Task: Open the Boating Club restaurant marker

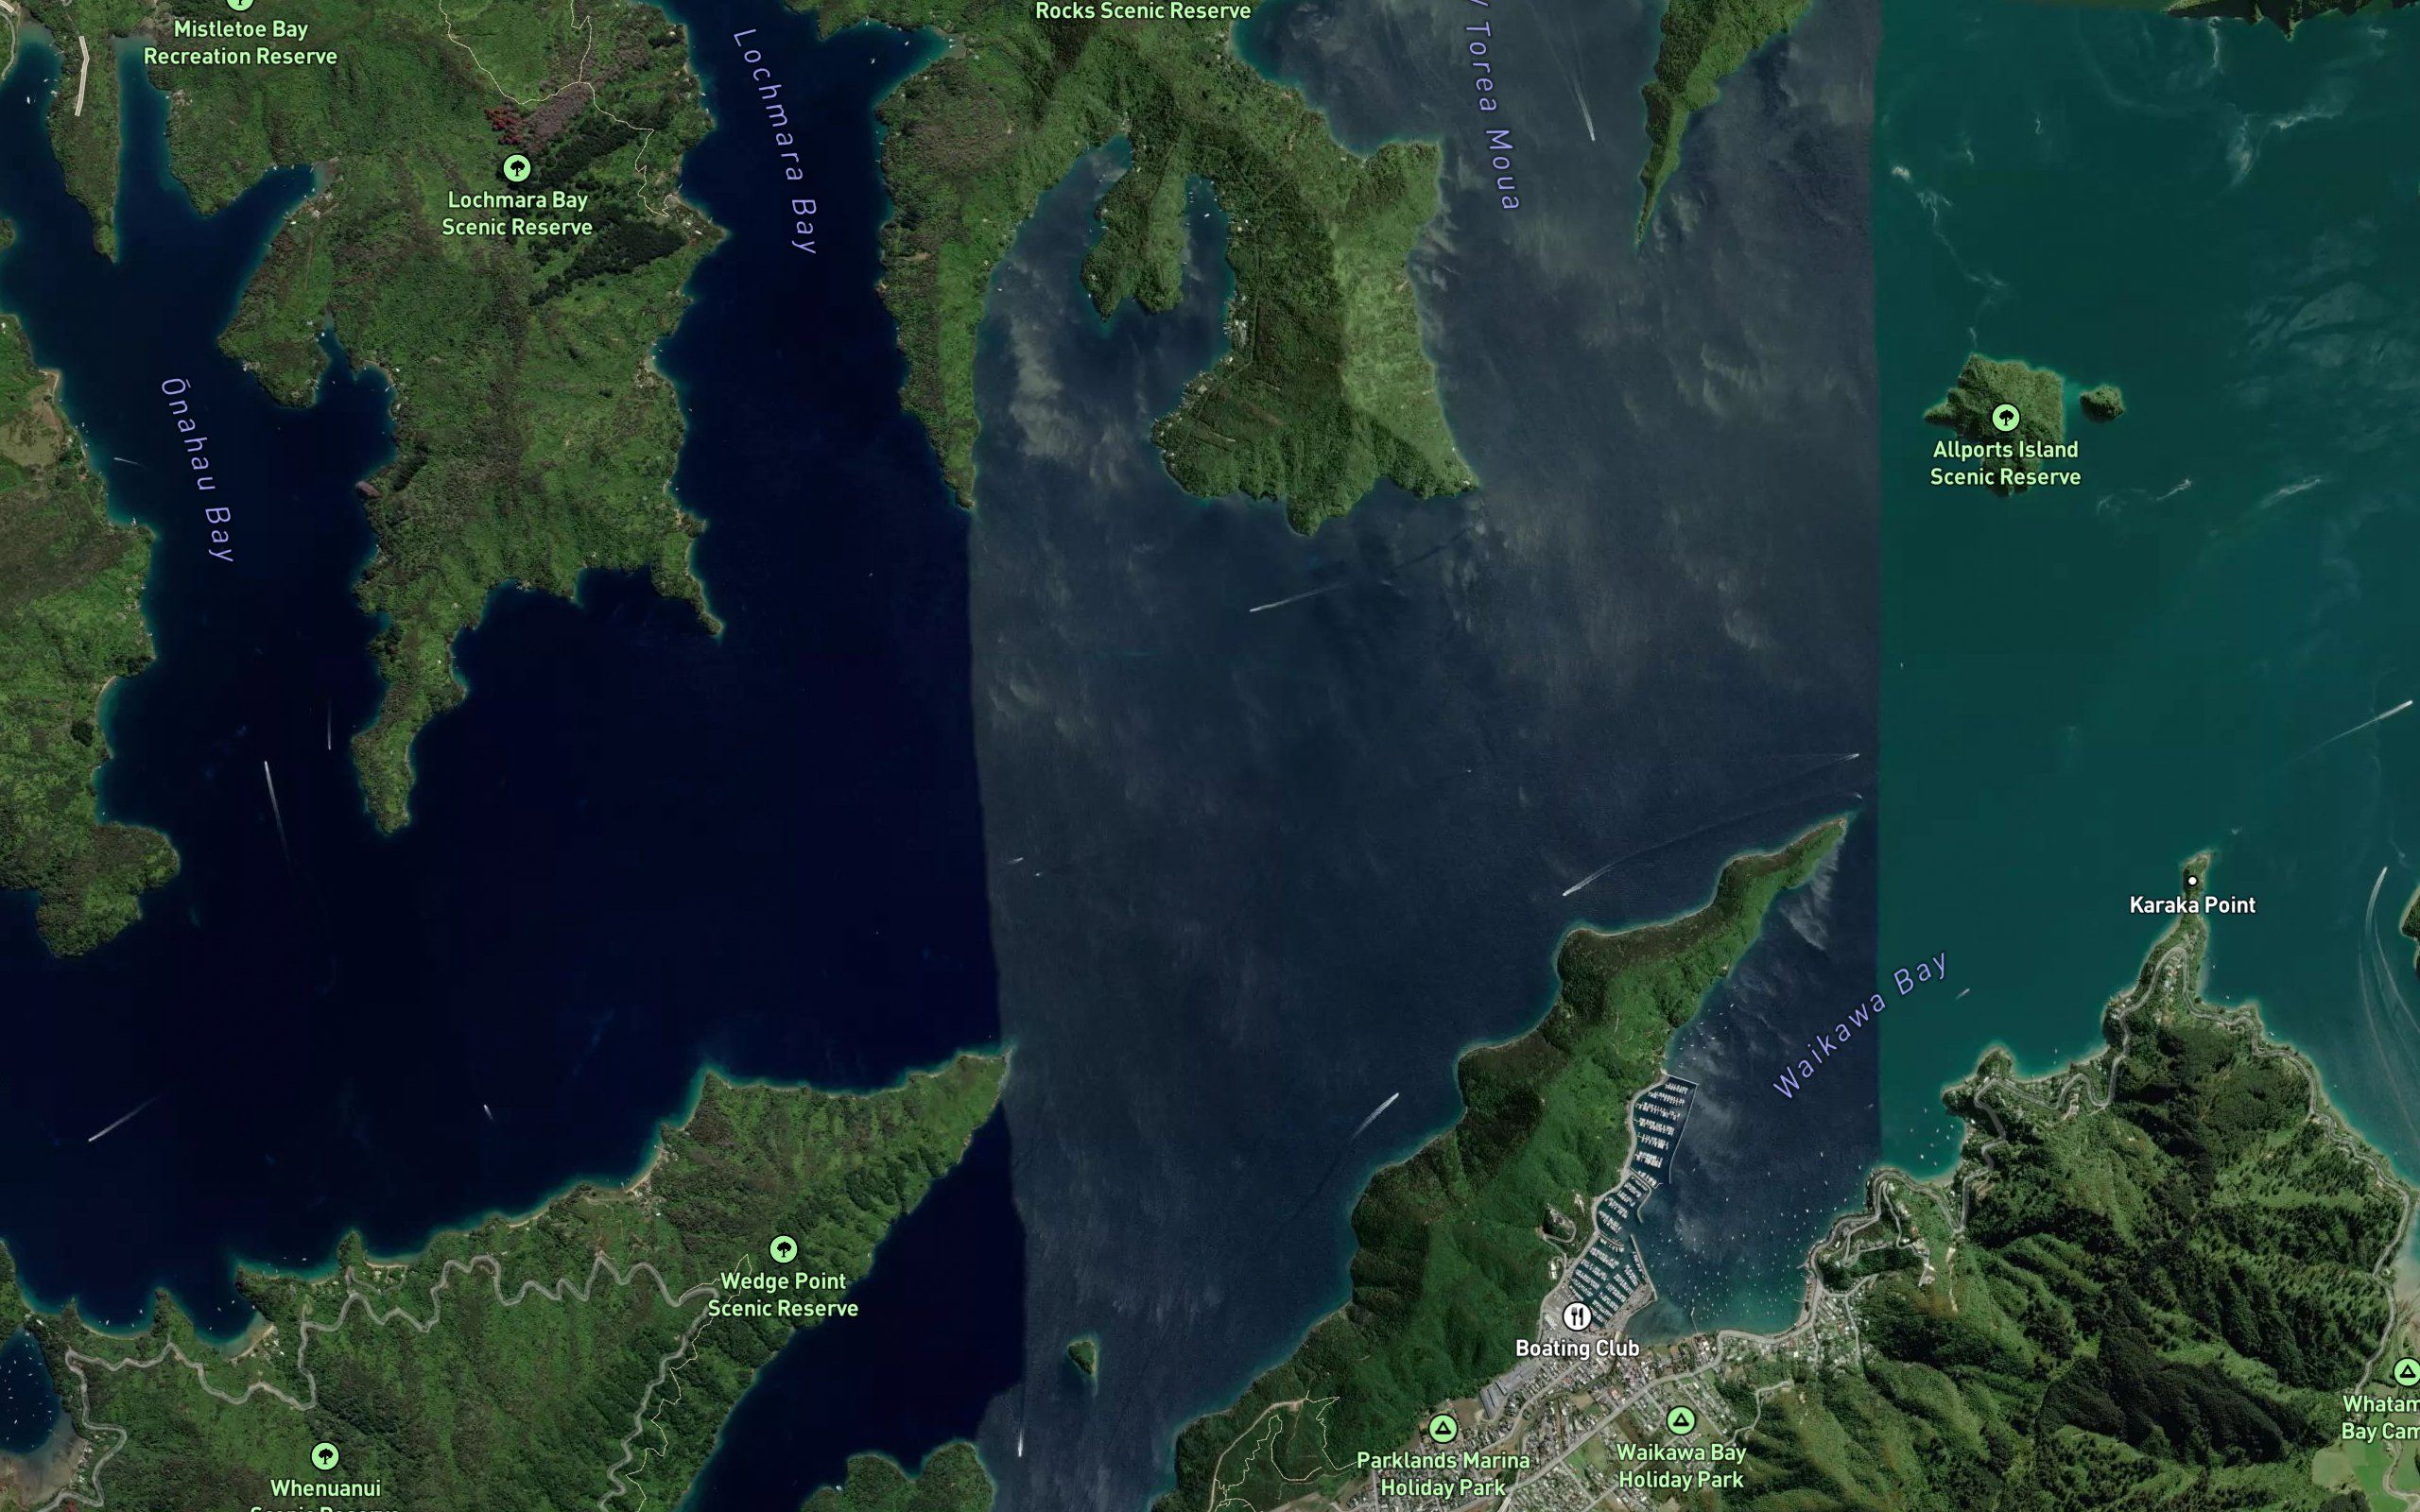Action: click(1577, 1315)
